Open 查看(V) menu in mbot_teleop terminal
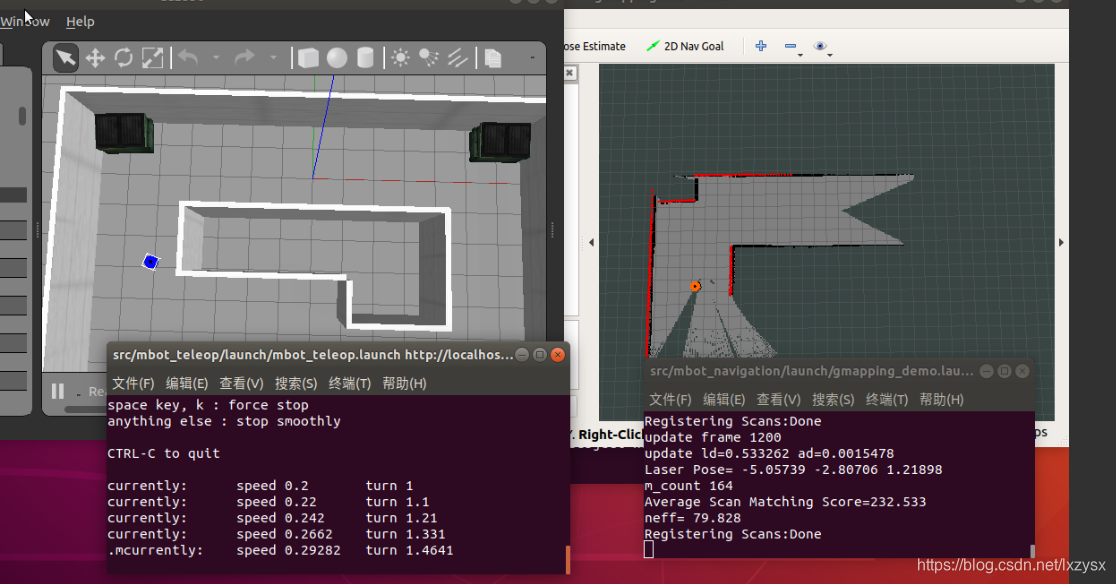Viewport: 1116px width, 584px height. [241, 383]
